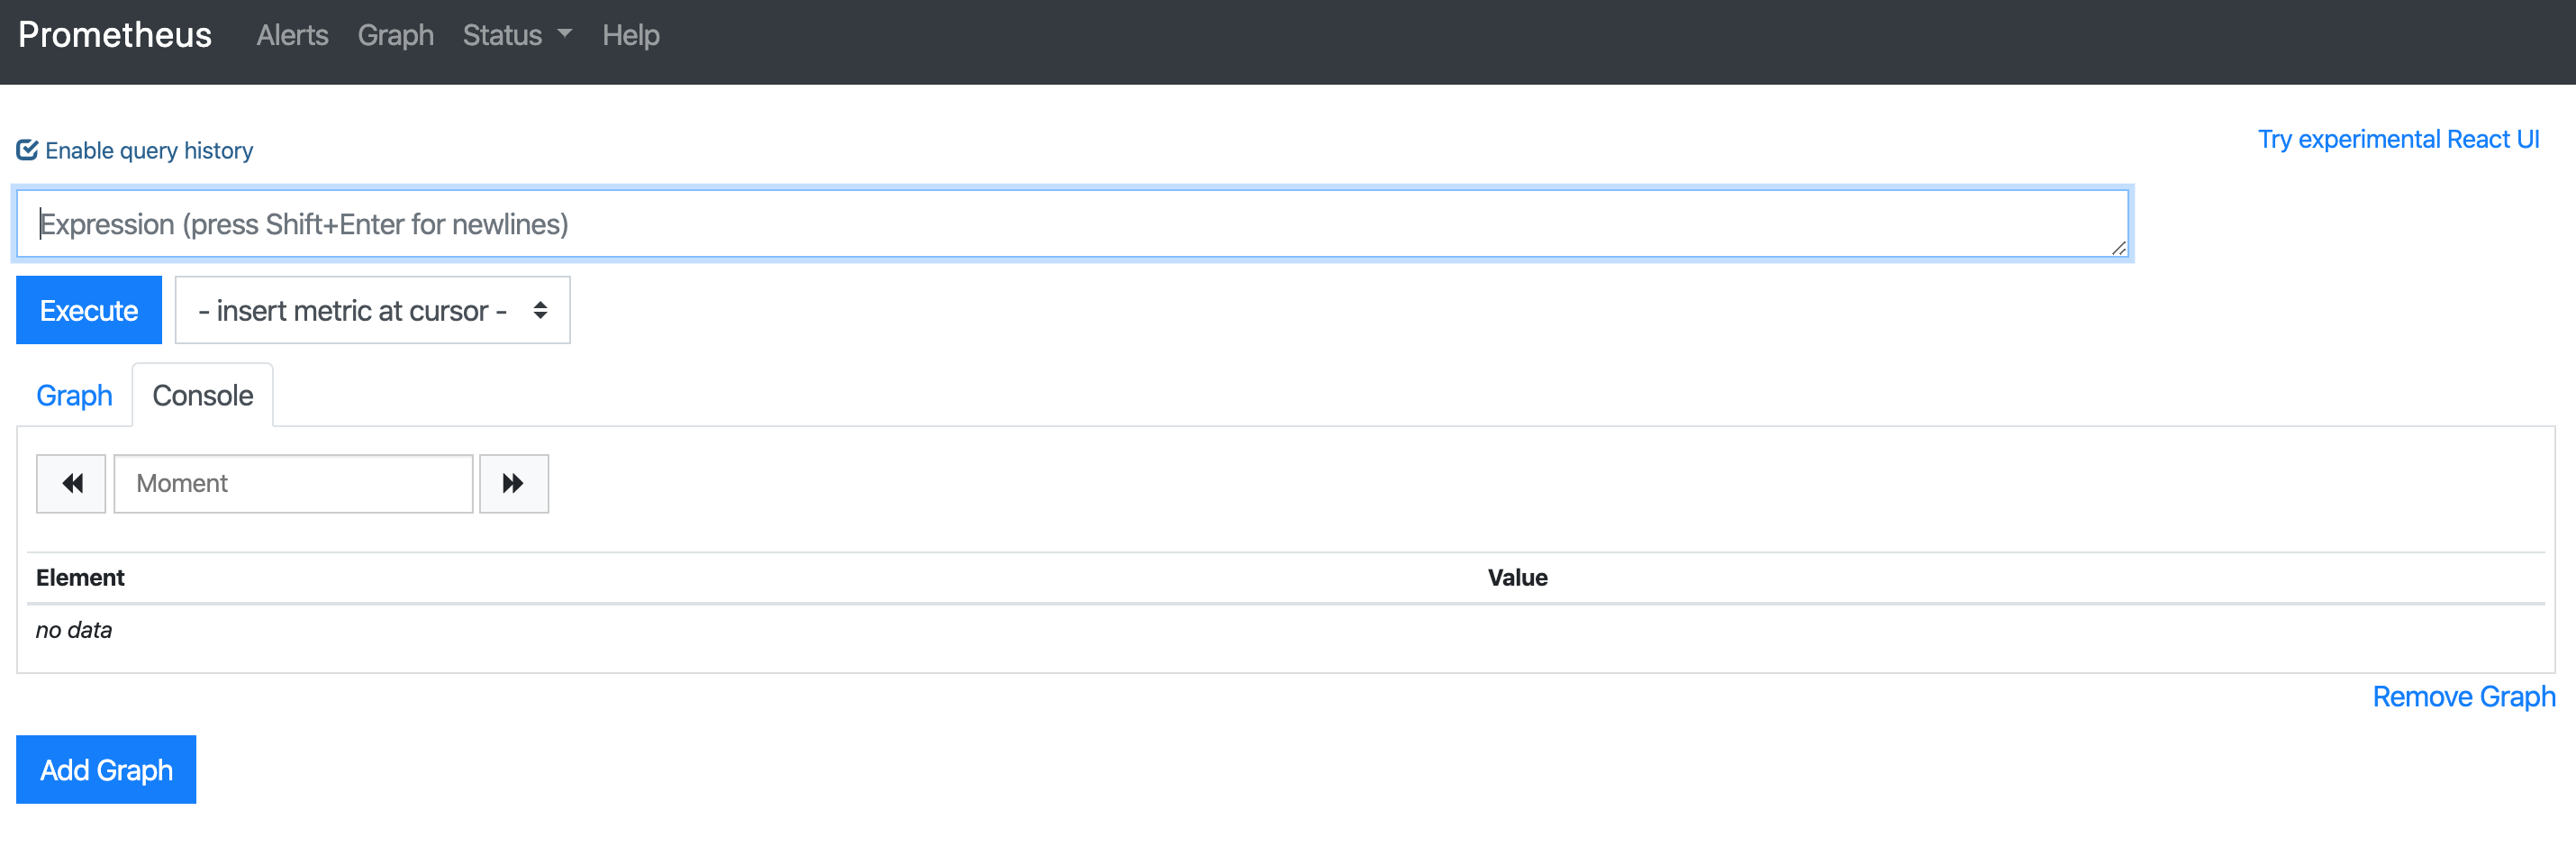Click the rewind moment back button
Image resolution: width=2576 pixels, height=847 pixels.
coord(71,484)
